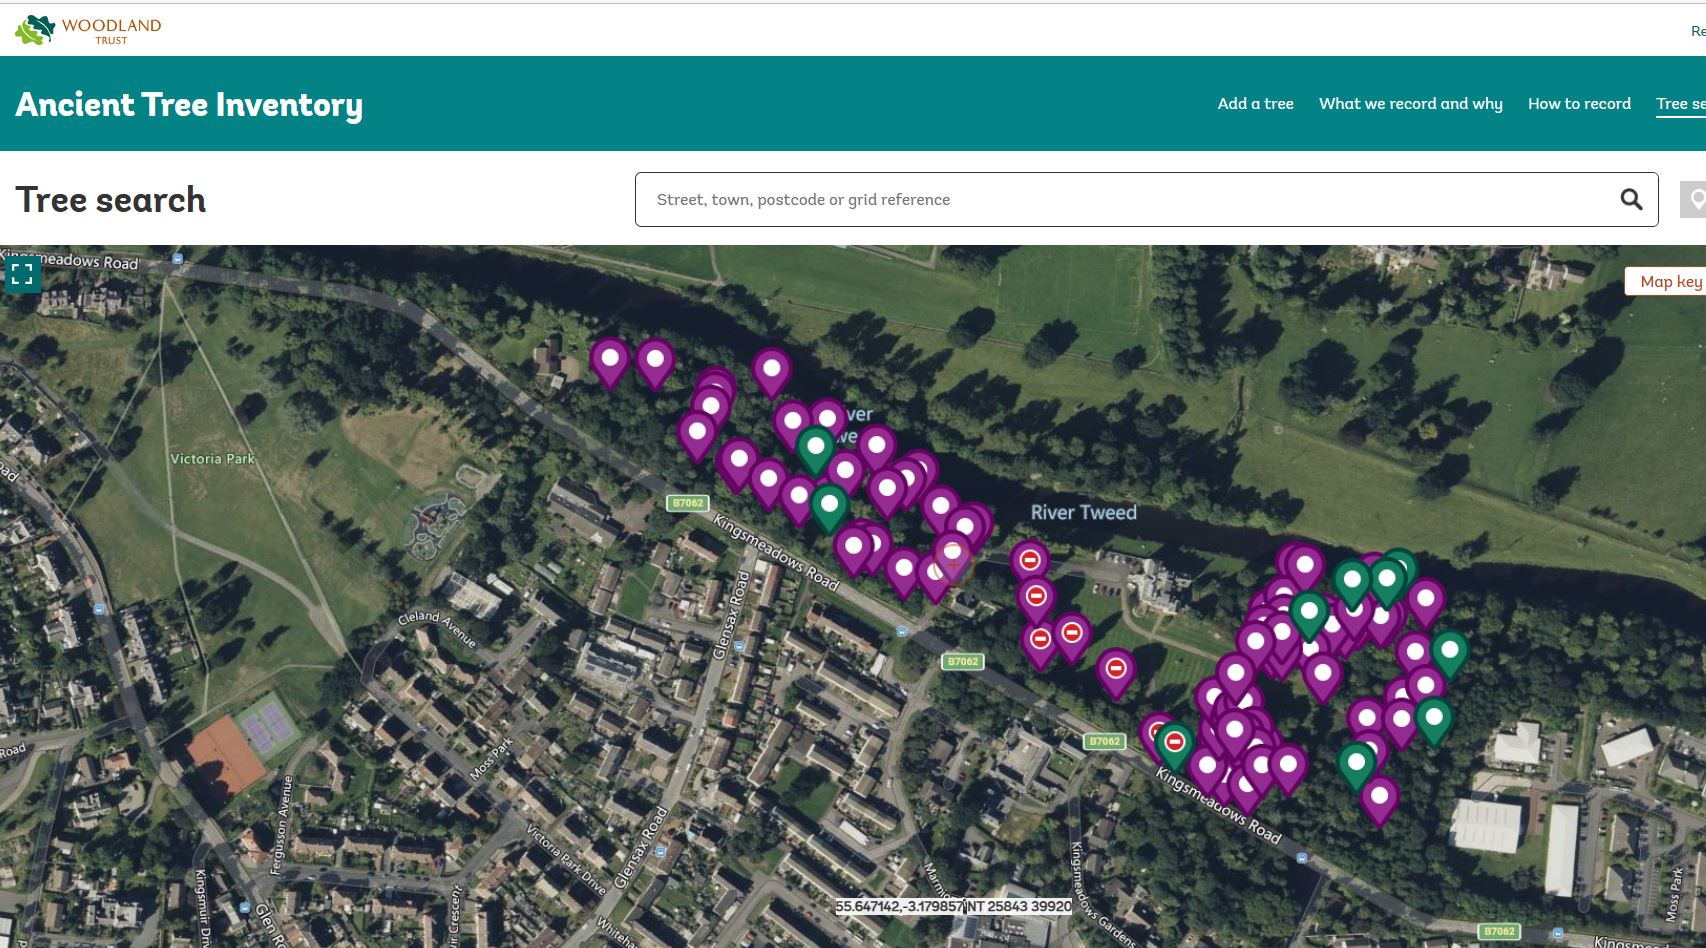Open the Add a tree page
The height and width of the screenshot is (948, 1706).
[x=1255, y=104]
